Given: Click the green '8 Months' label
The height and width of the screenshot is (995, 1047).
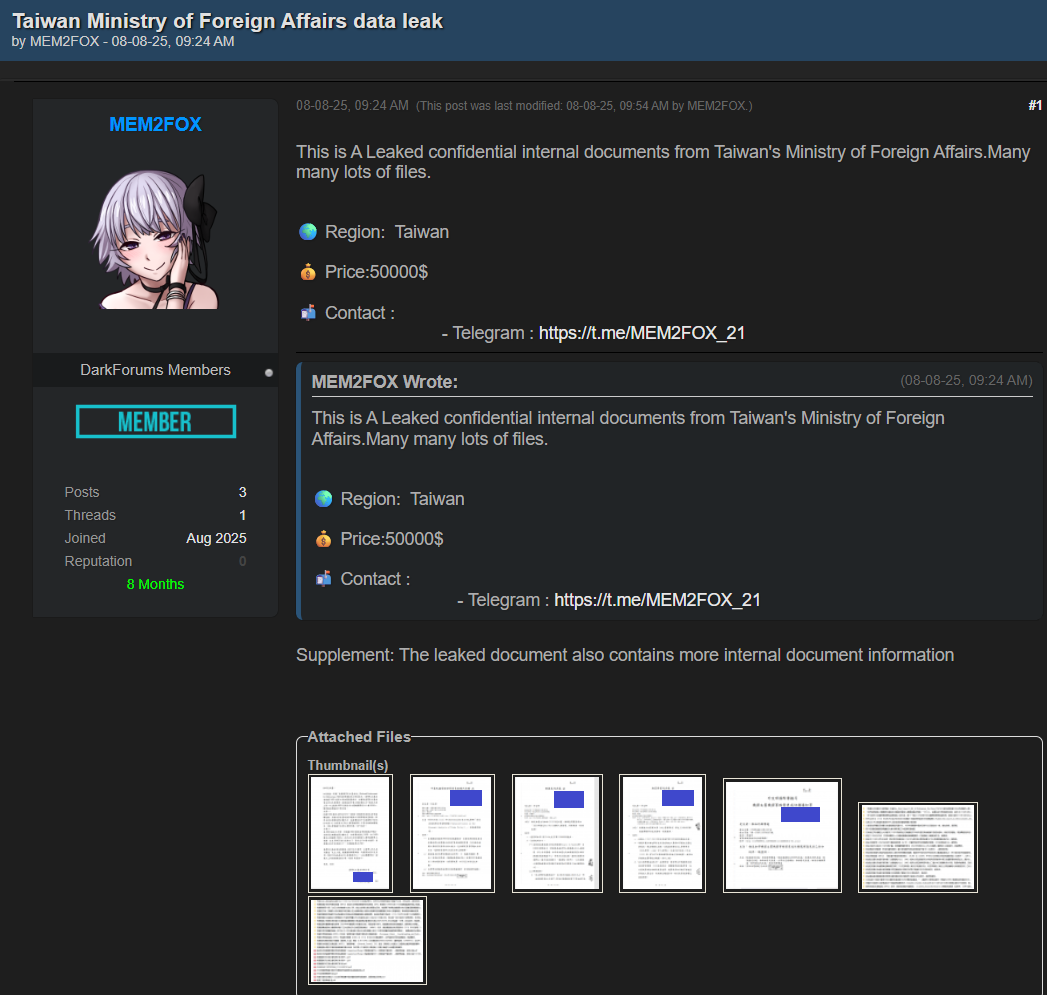Looking at the screenshot, I should pyautogui.click(x=156, y=584).
